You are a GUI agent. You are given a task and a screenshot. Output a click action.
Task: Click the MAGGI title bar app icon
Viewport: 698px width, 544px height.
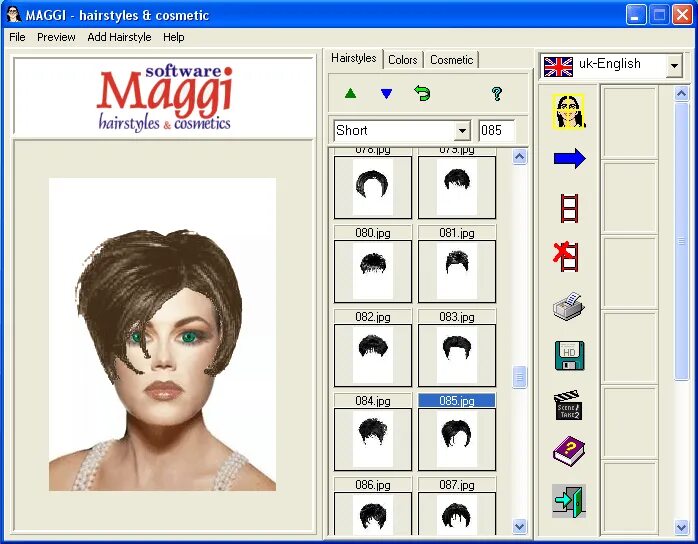coord(14,15)
